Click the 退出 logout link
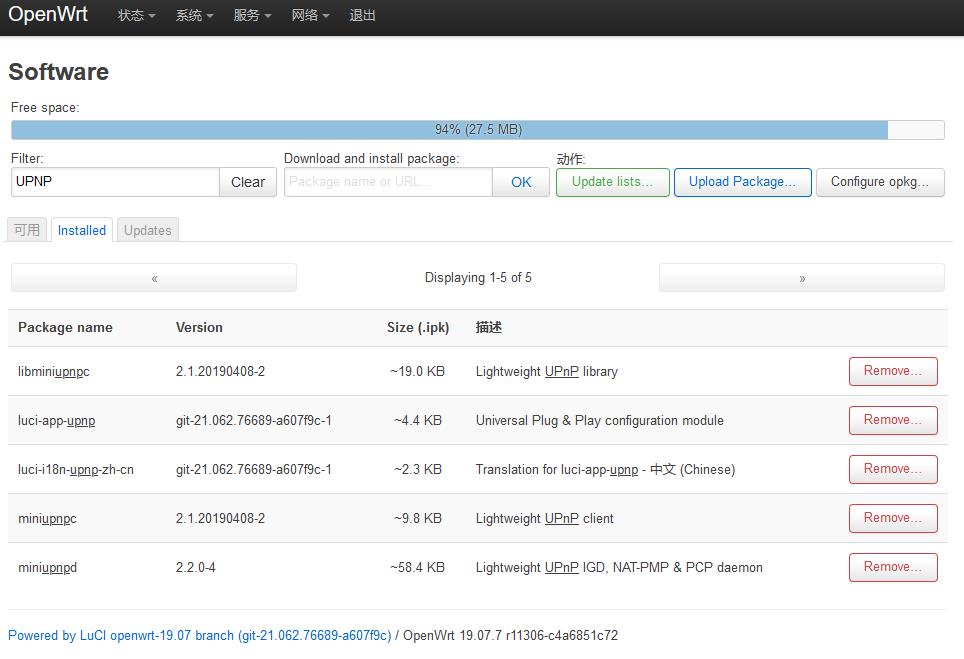 tap(362, 15)
